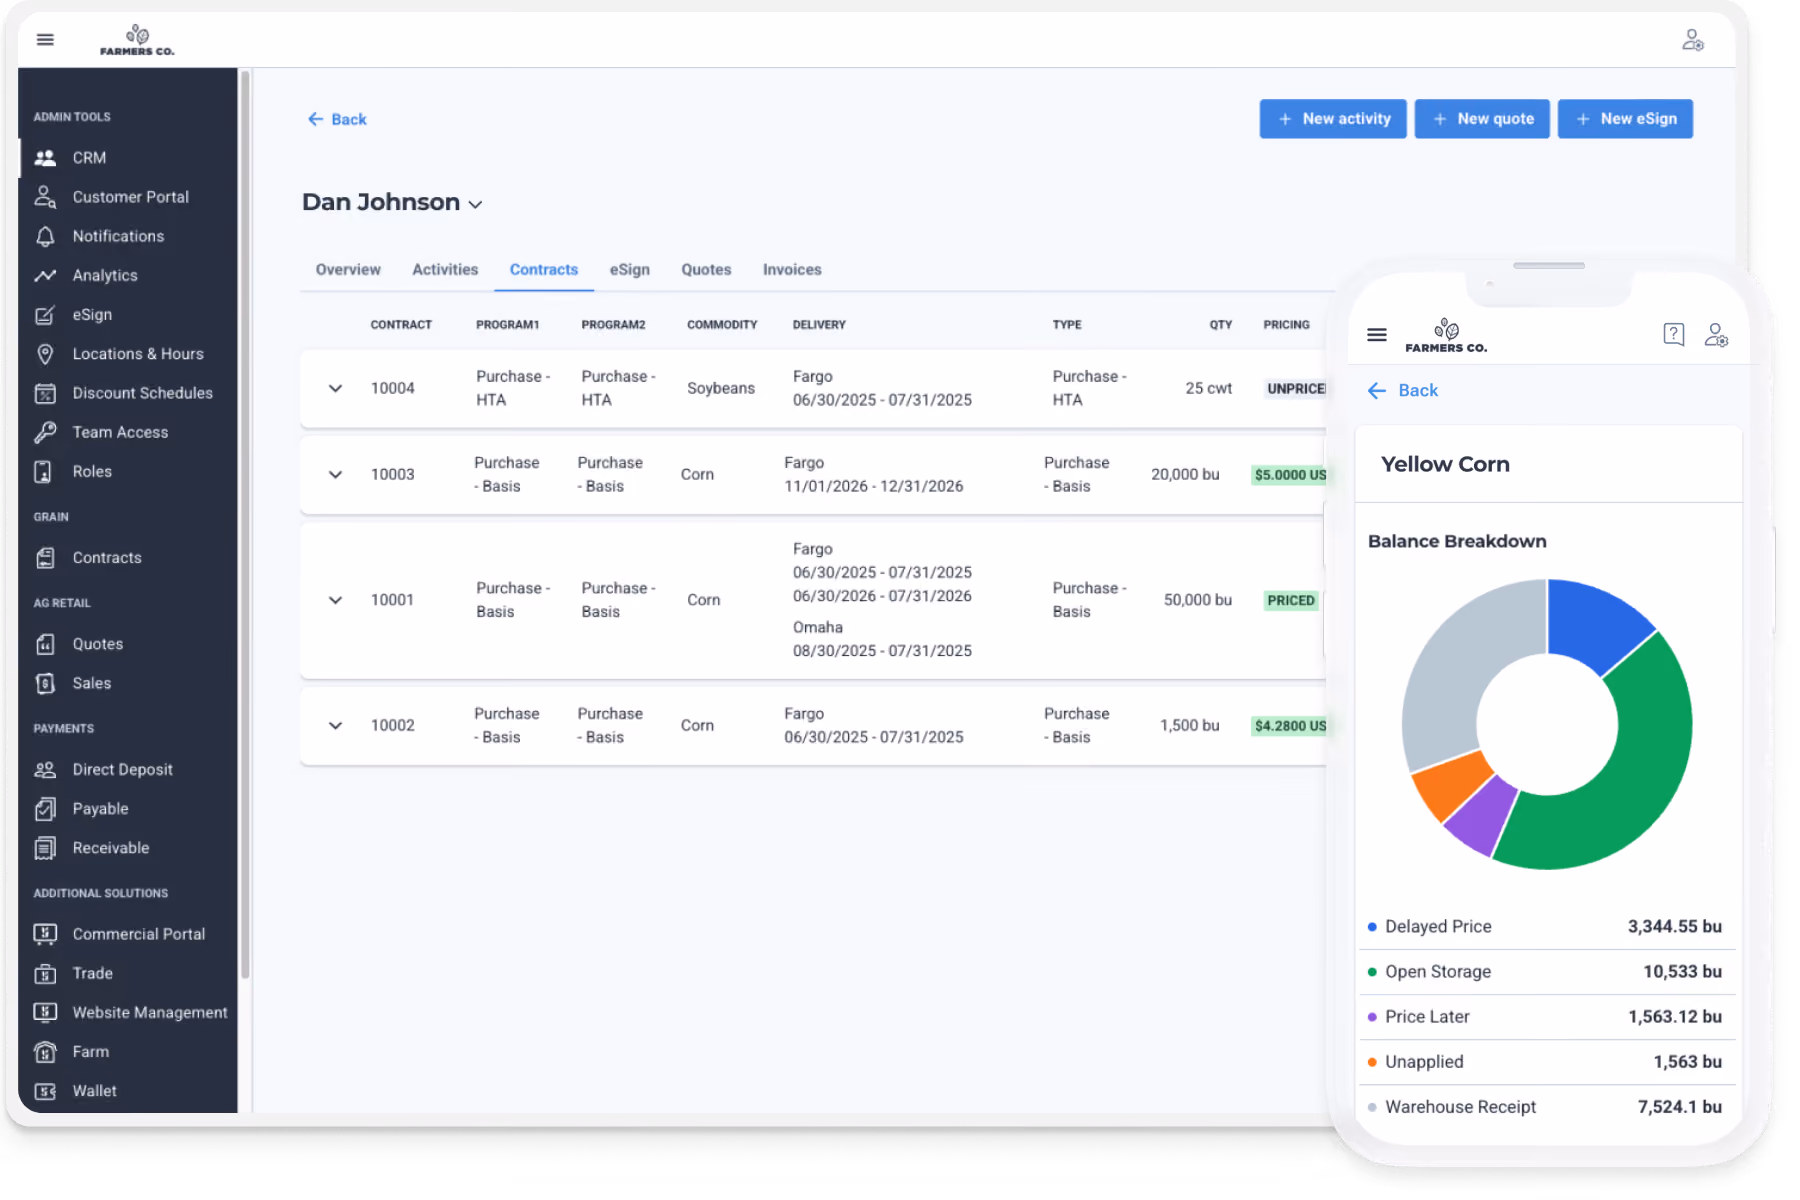
Task: Select the Delayed Price legend row
Action: [x=1546, y=927]
